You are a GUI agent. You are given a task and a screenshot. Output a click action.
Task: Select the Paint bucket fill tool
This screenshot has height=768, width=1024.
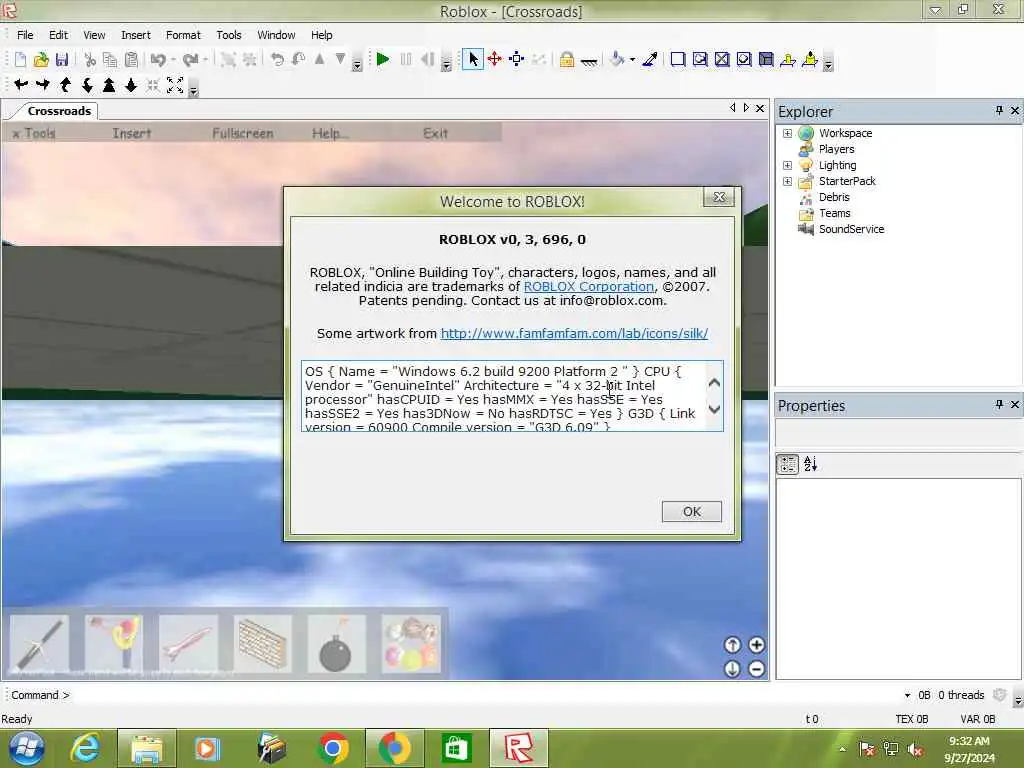pyautogui.click(x=616, y=59)
